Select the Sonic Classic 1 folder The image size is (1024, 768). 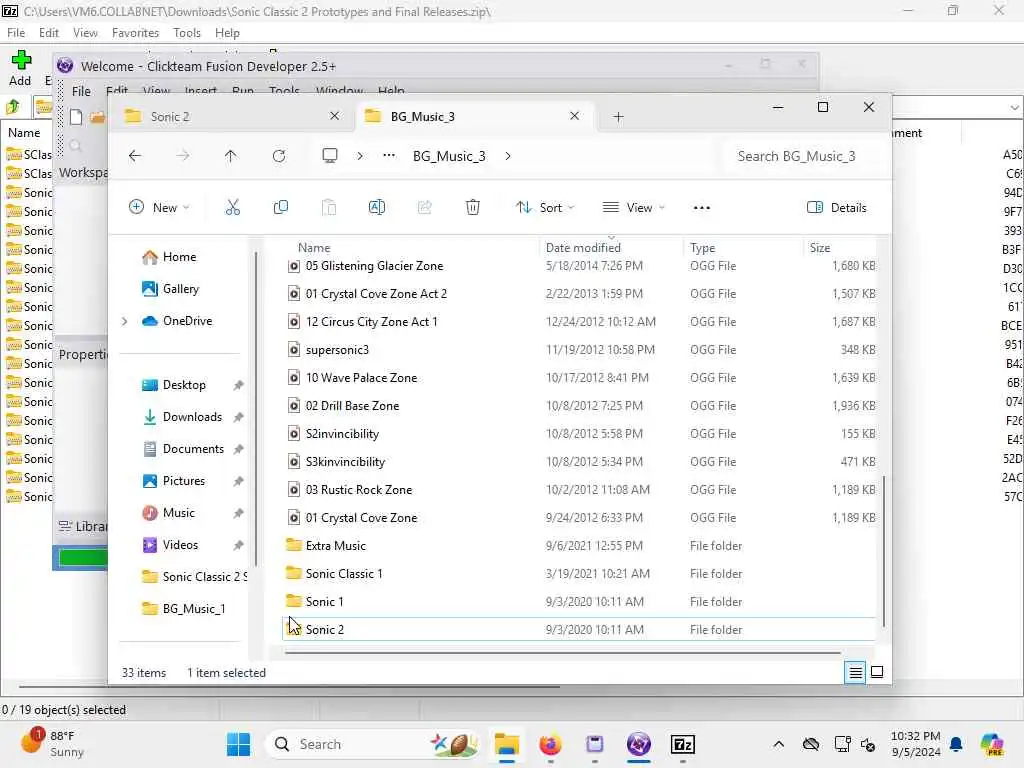point(580,574)
